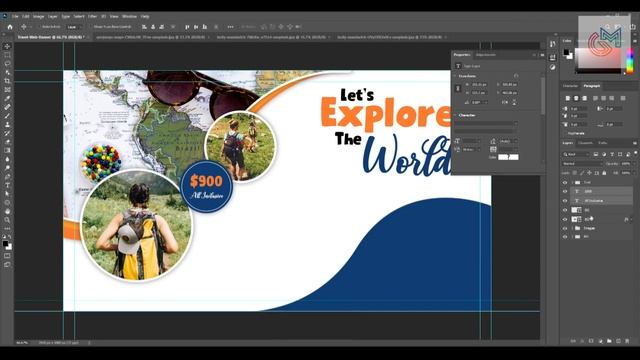
Task: Select the Clone Stamp tool
Action: [x=7, y=124]
